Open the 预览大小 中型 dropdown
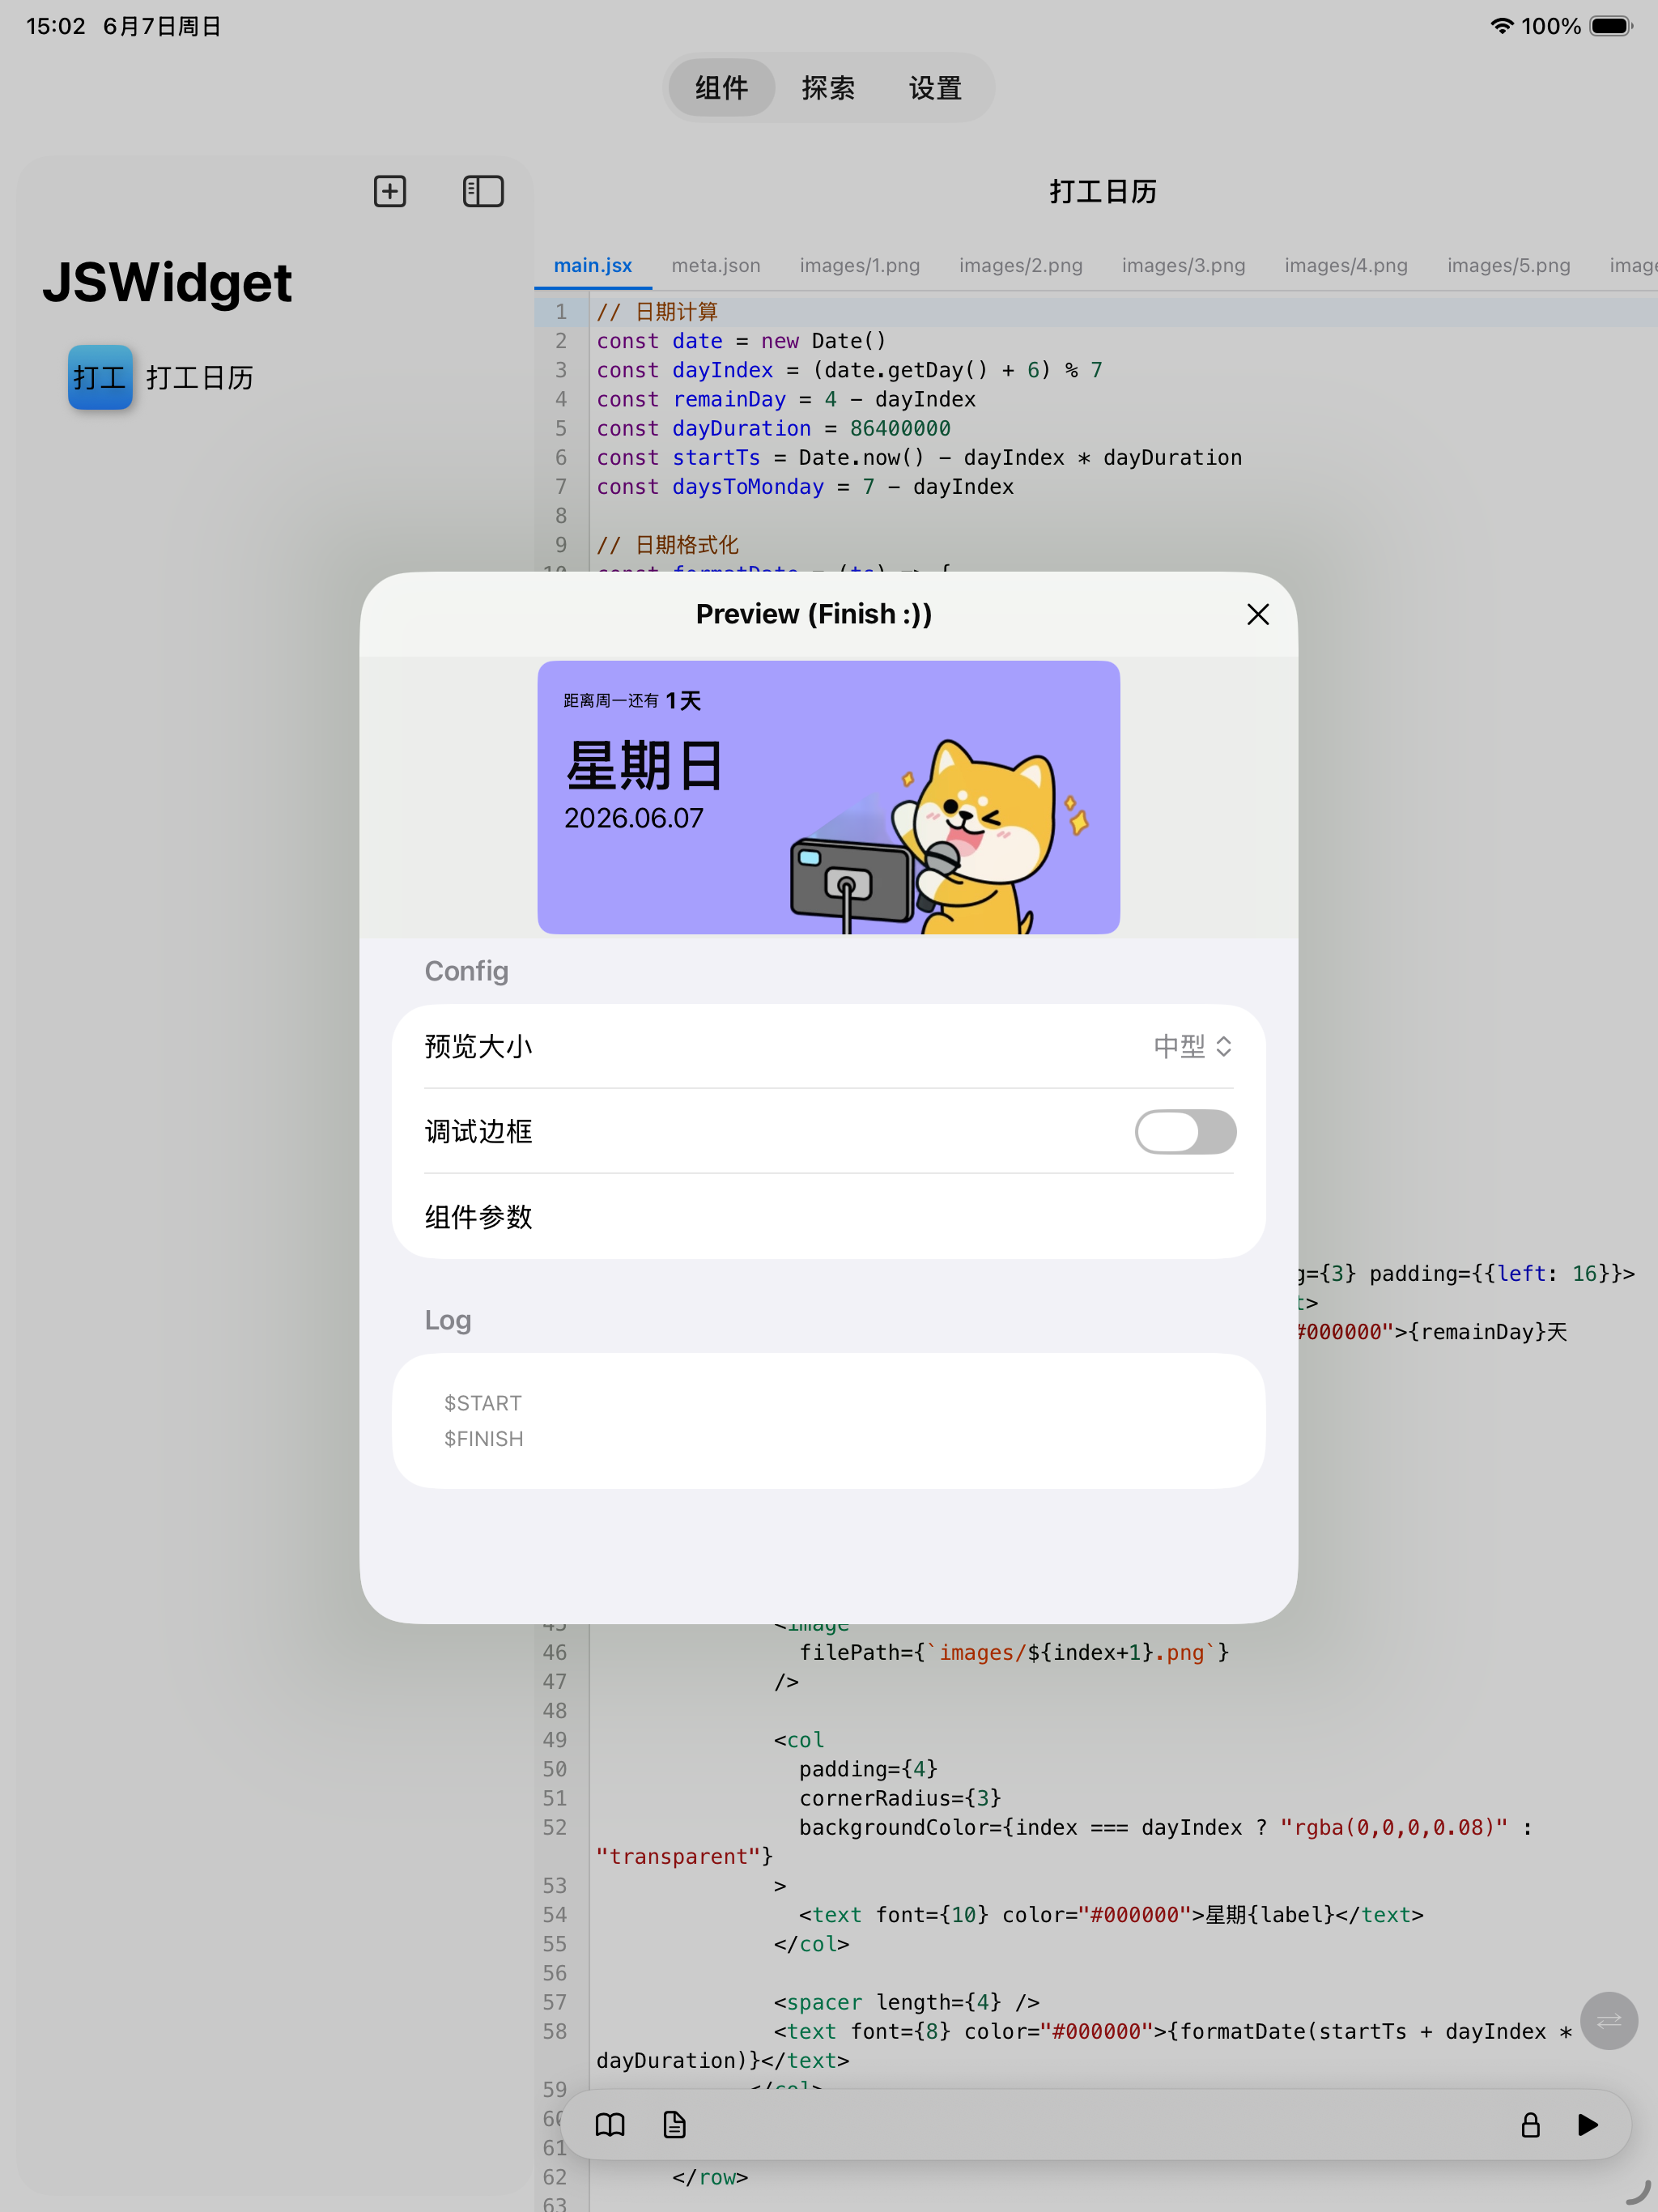The height and width of the screenshot is (2212, 1658). (1193, 1046)
